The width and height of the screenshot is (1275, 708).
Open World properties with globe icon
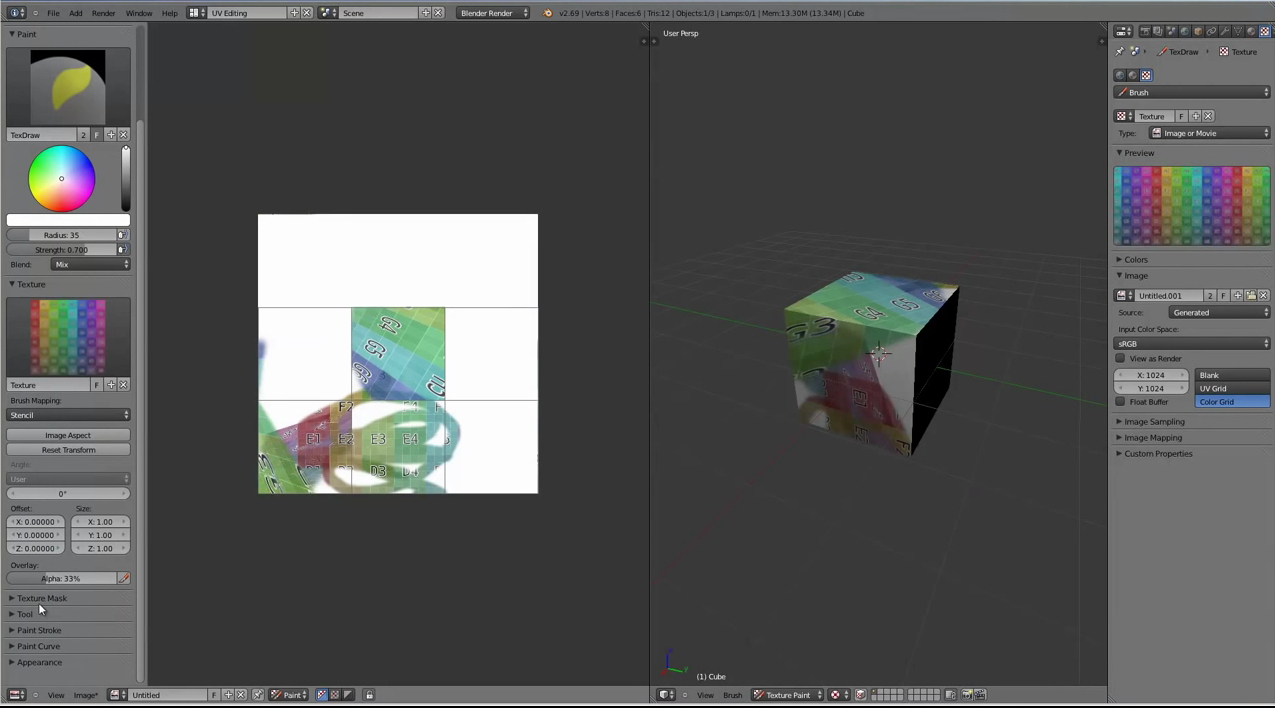[1184, 31]
